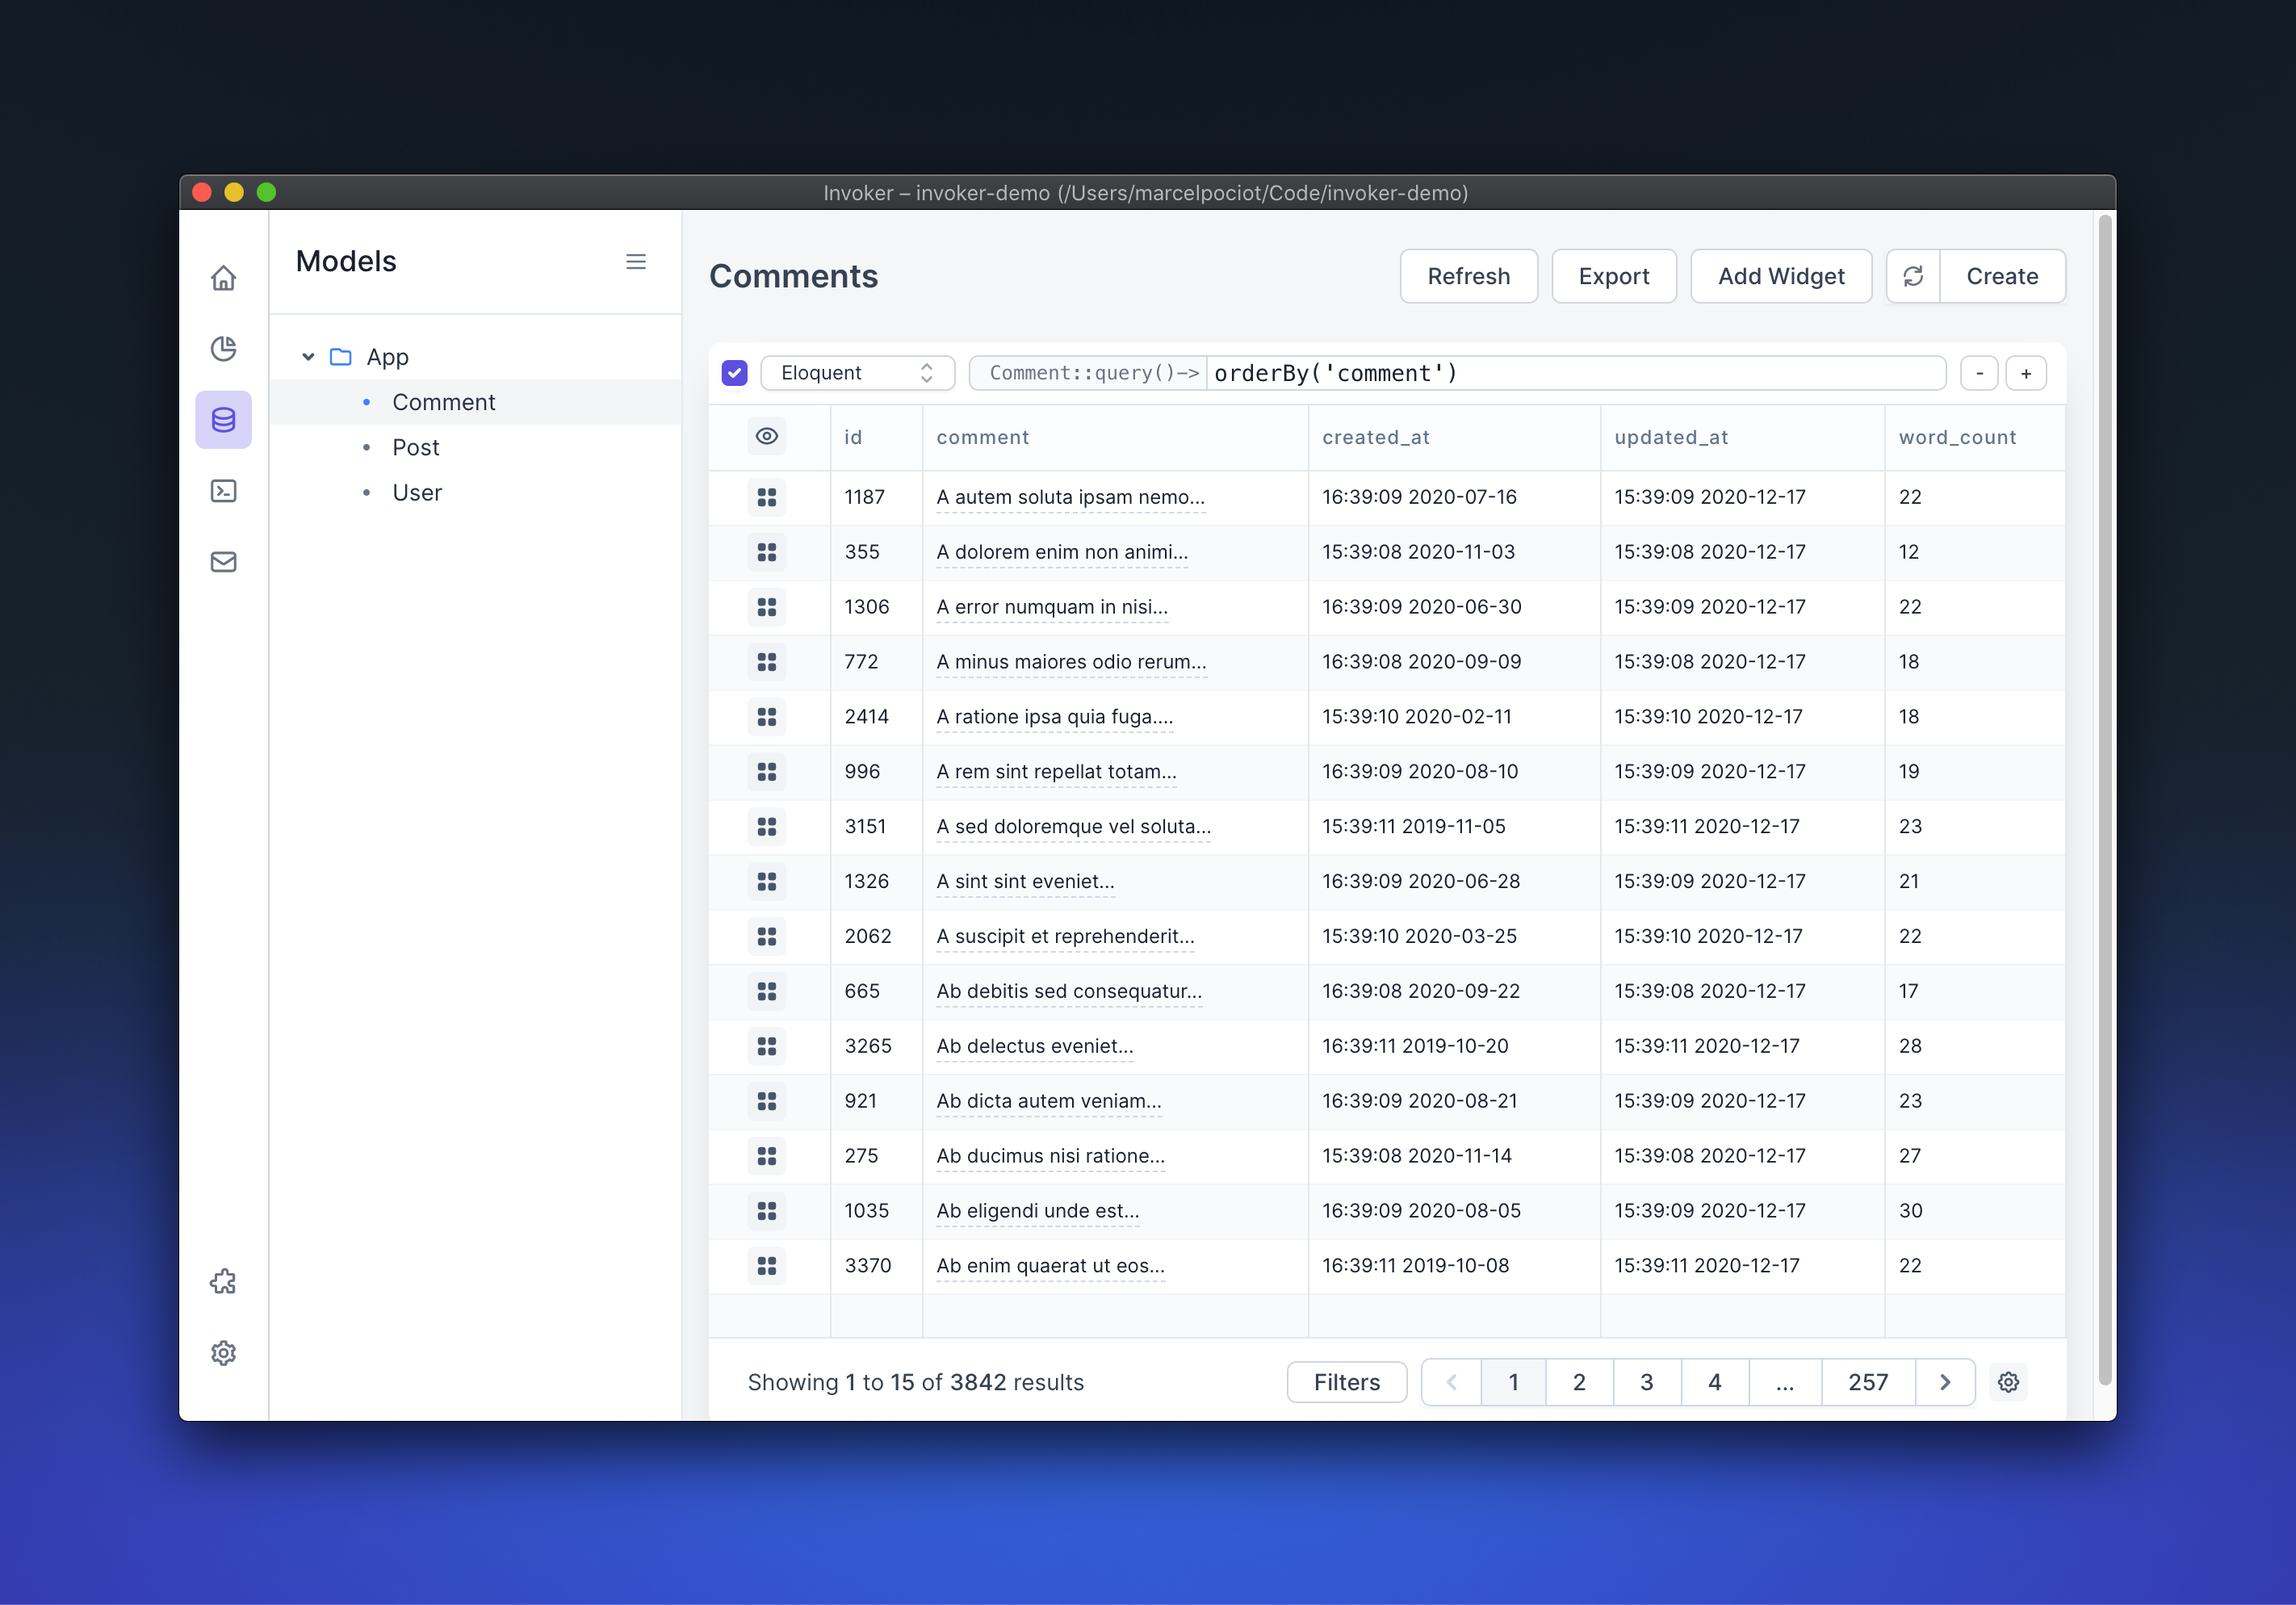Click the pagination ellipsis
Image resolution: width=2296 pixels, height=1605 pixels.
1785,1382
